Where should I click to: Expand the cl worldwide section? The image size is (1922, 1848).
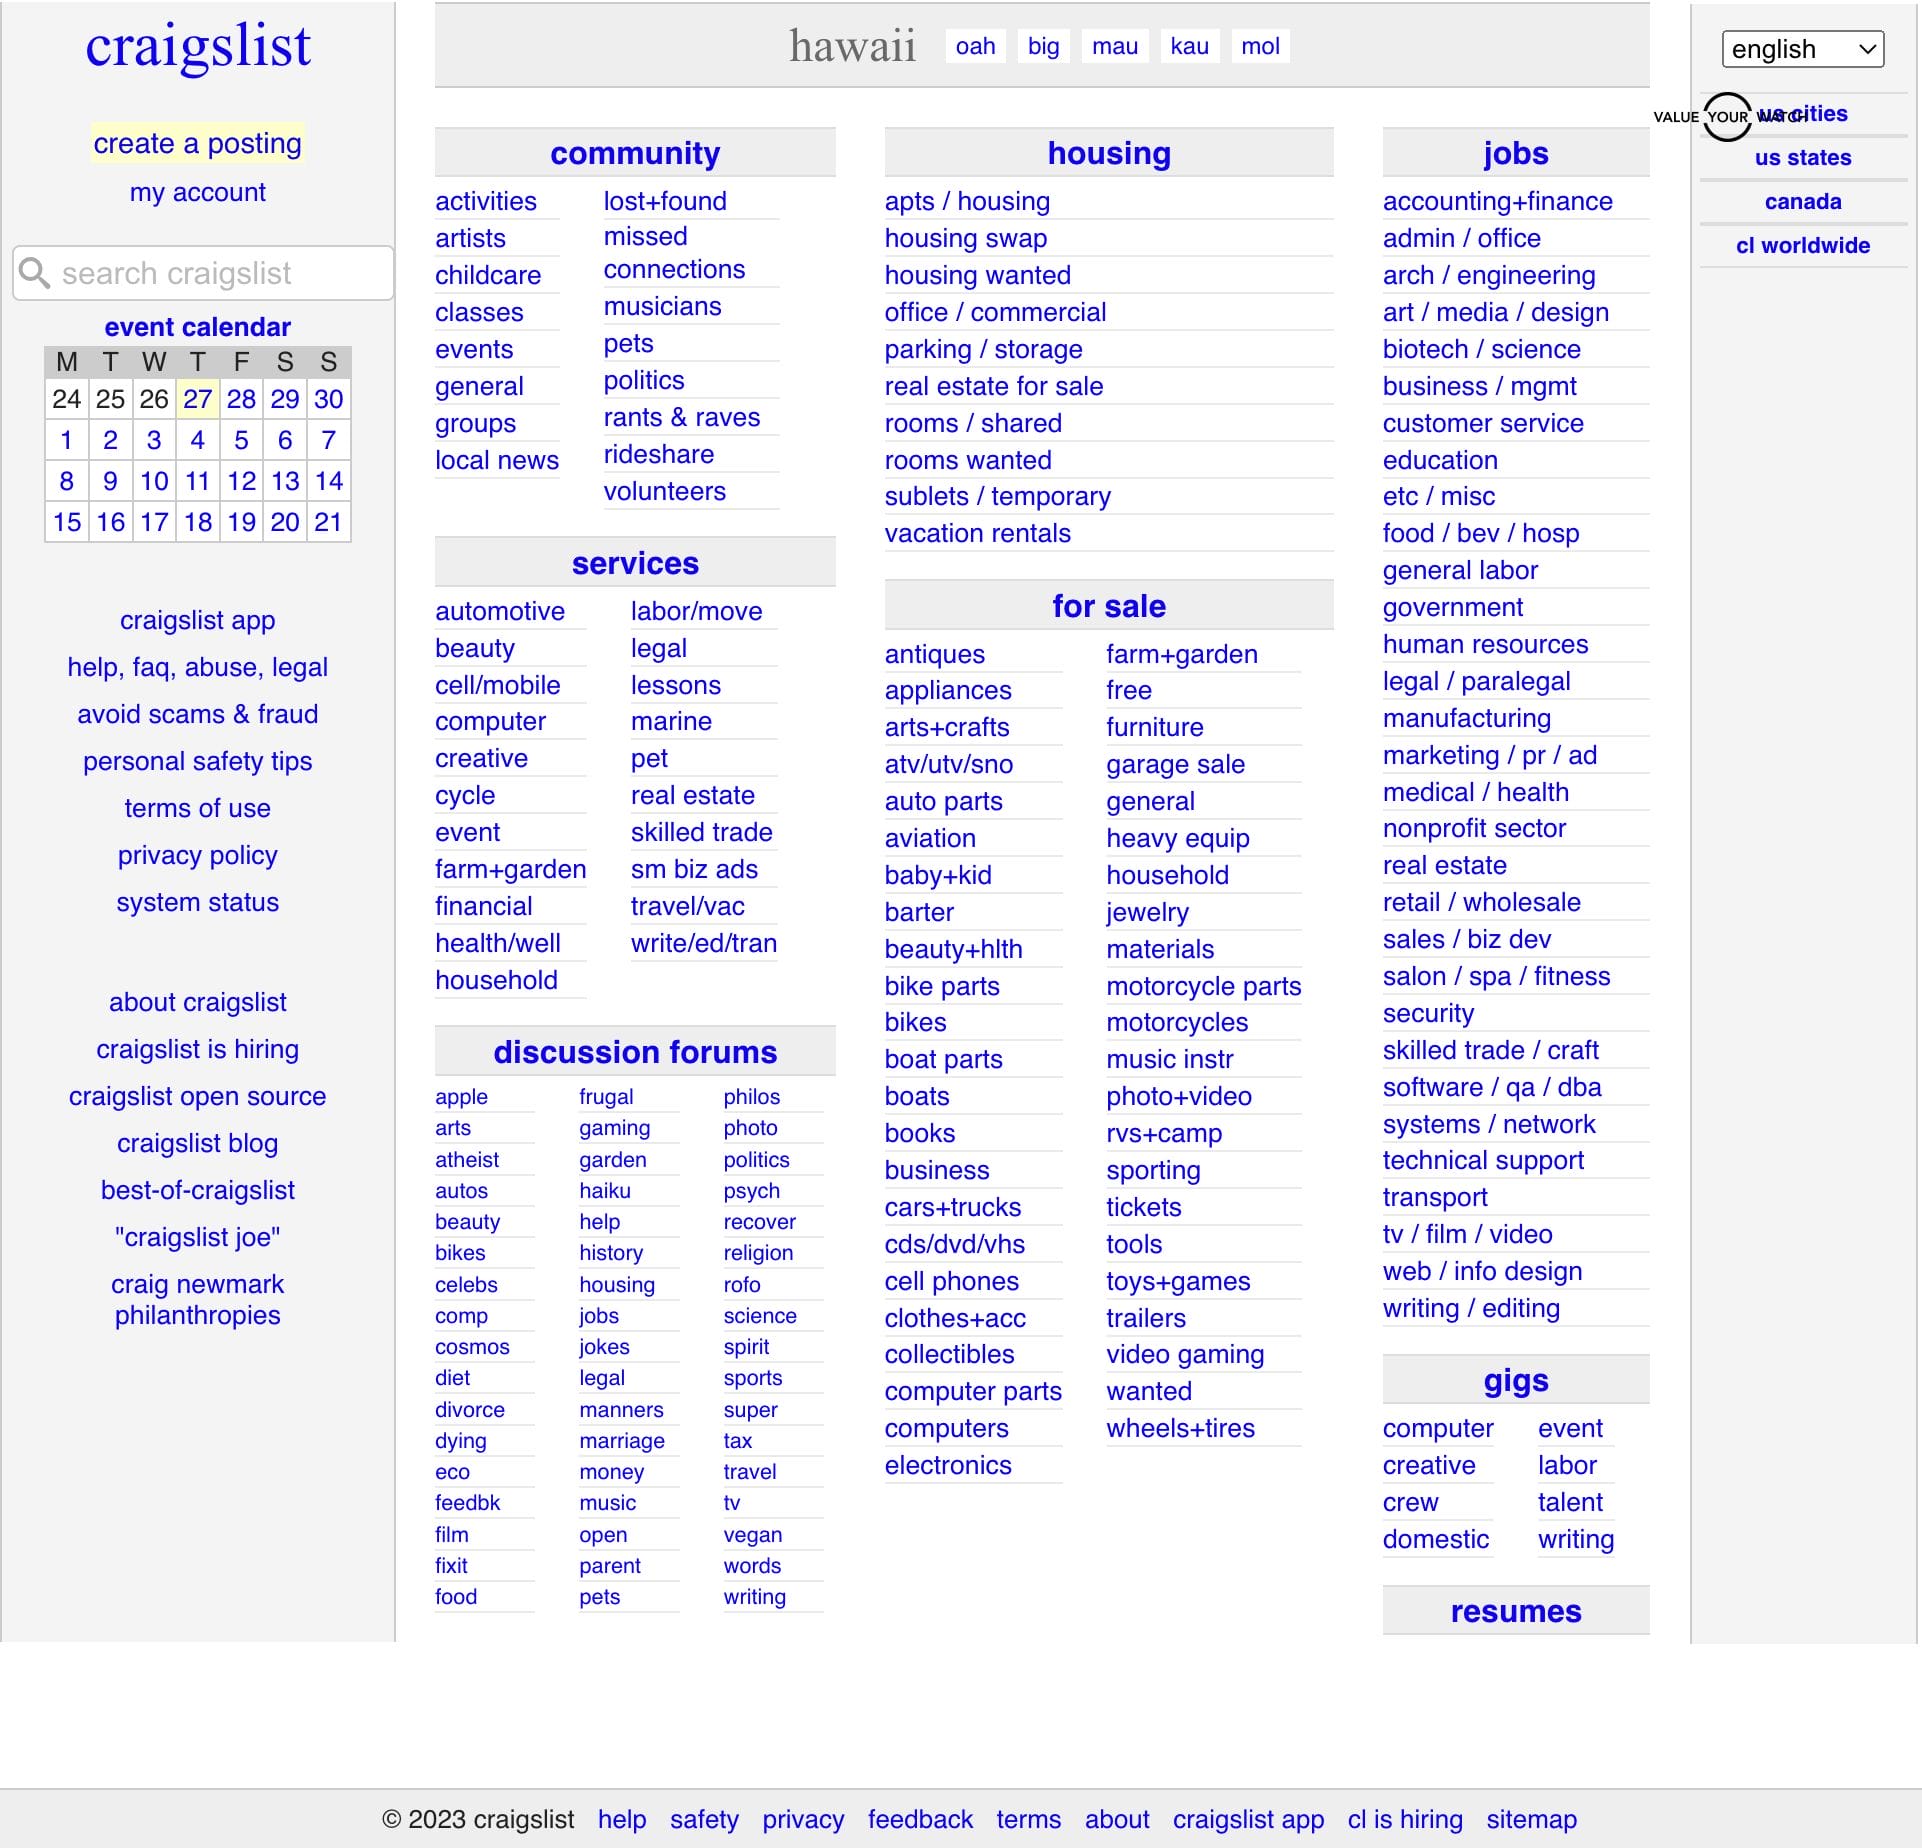pyautogui.click(x=1802, y=245)
